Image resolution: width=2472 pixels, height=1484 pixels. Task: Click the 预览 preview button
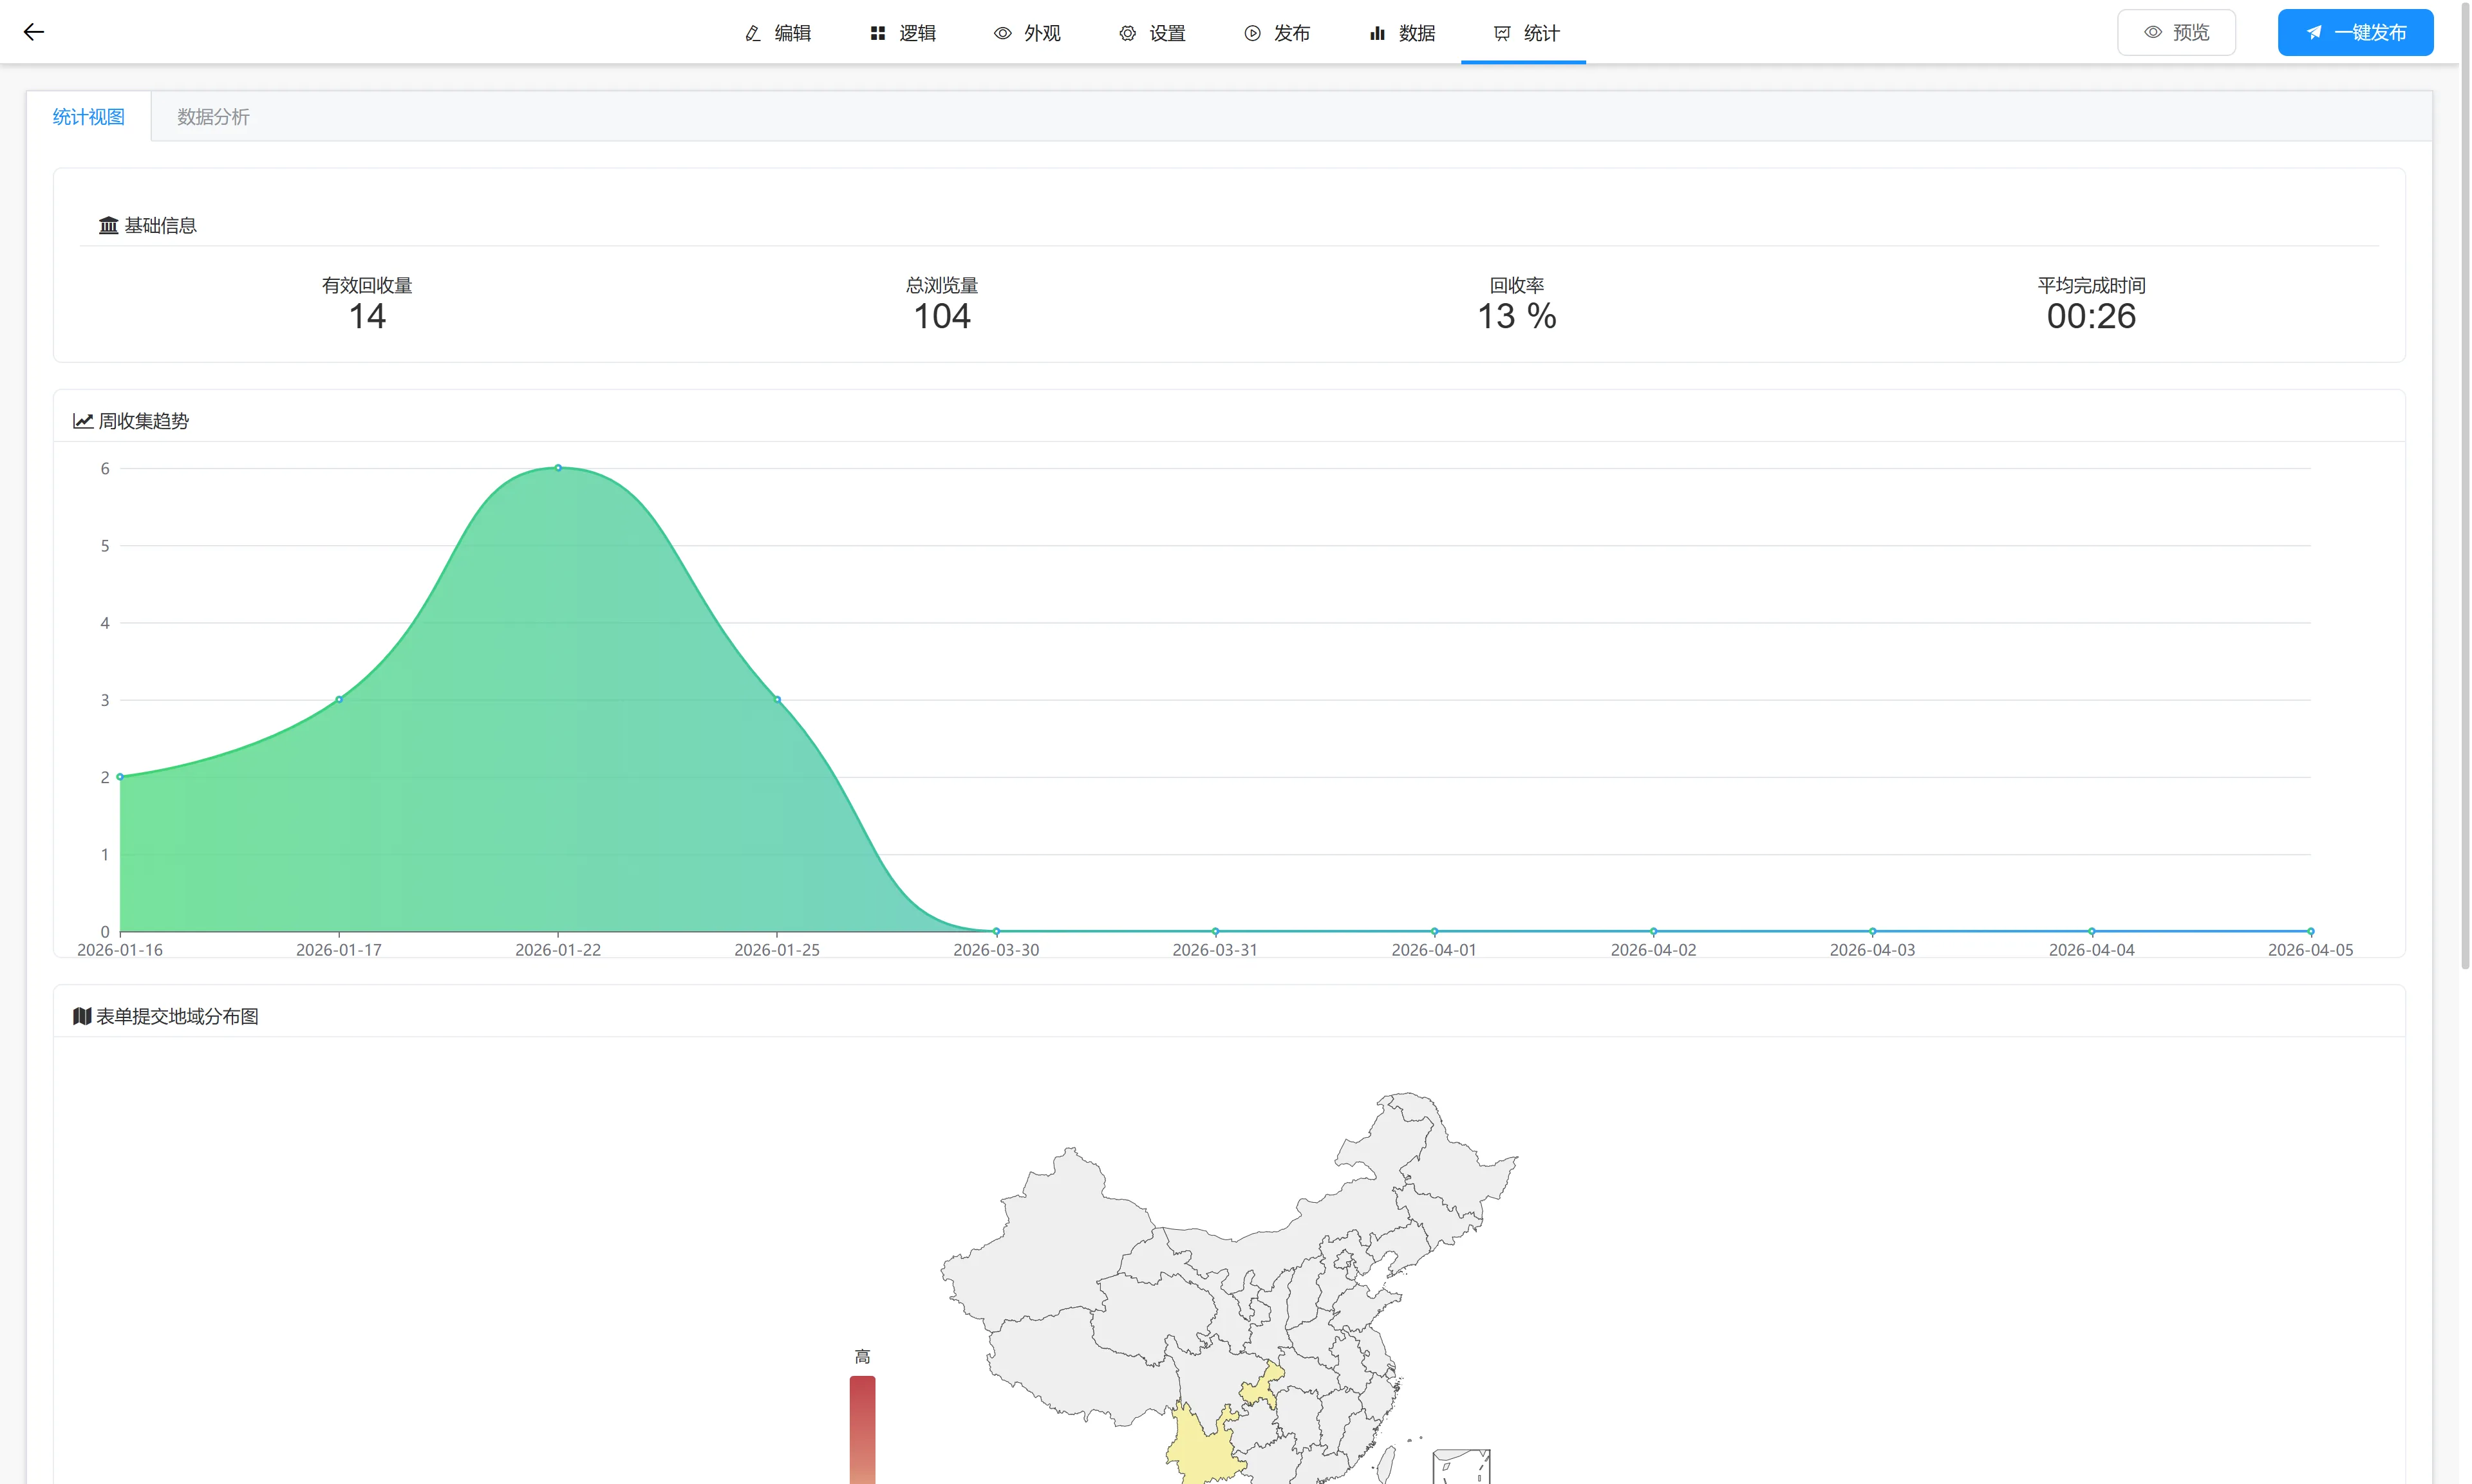2176,33
